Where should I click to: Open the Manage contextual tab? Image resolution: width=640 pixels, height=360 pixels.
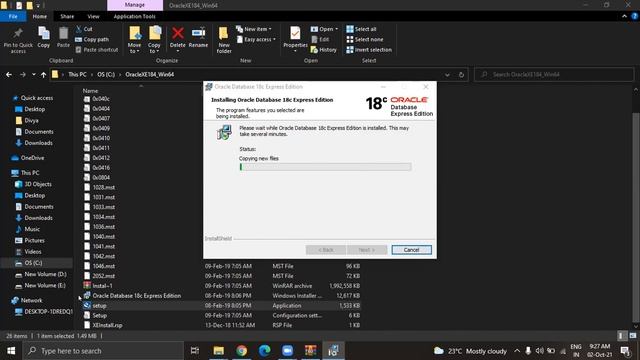(135, 5)
